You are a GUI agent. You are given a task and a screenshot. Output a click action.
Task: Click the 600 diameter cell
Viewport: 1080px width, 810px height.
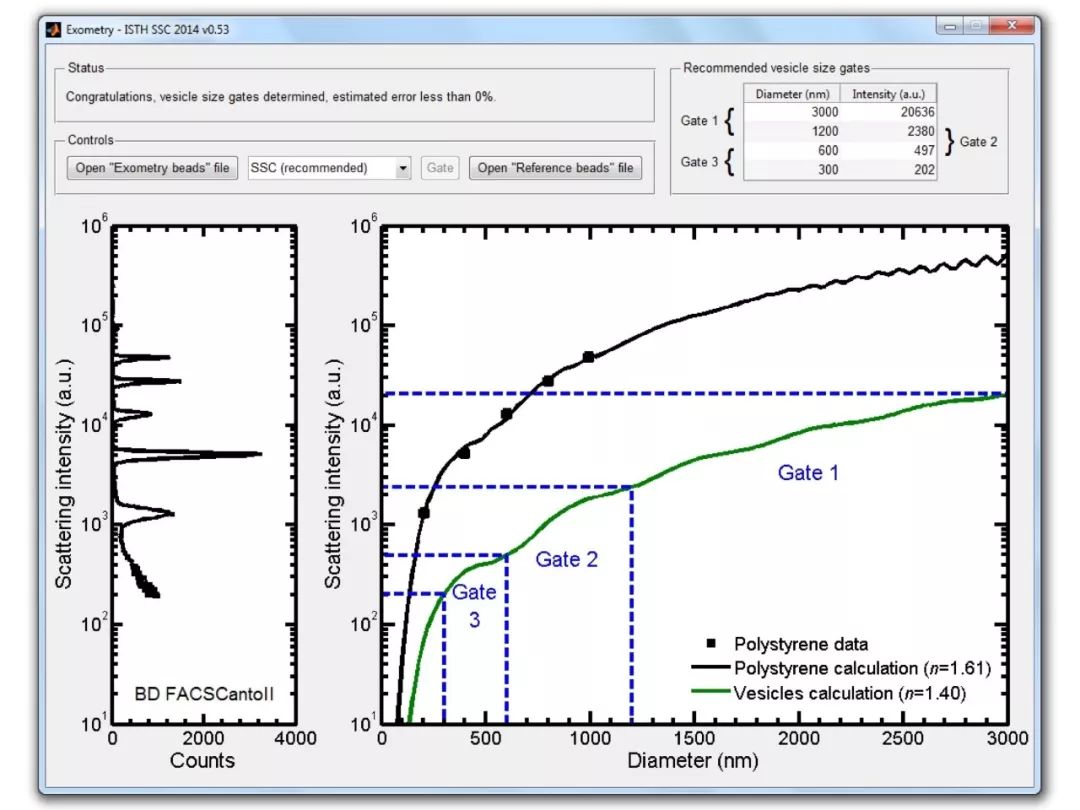click(792, 150)
